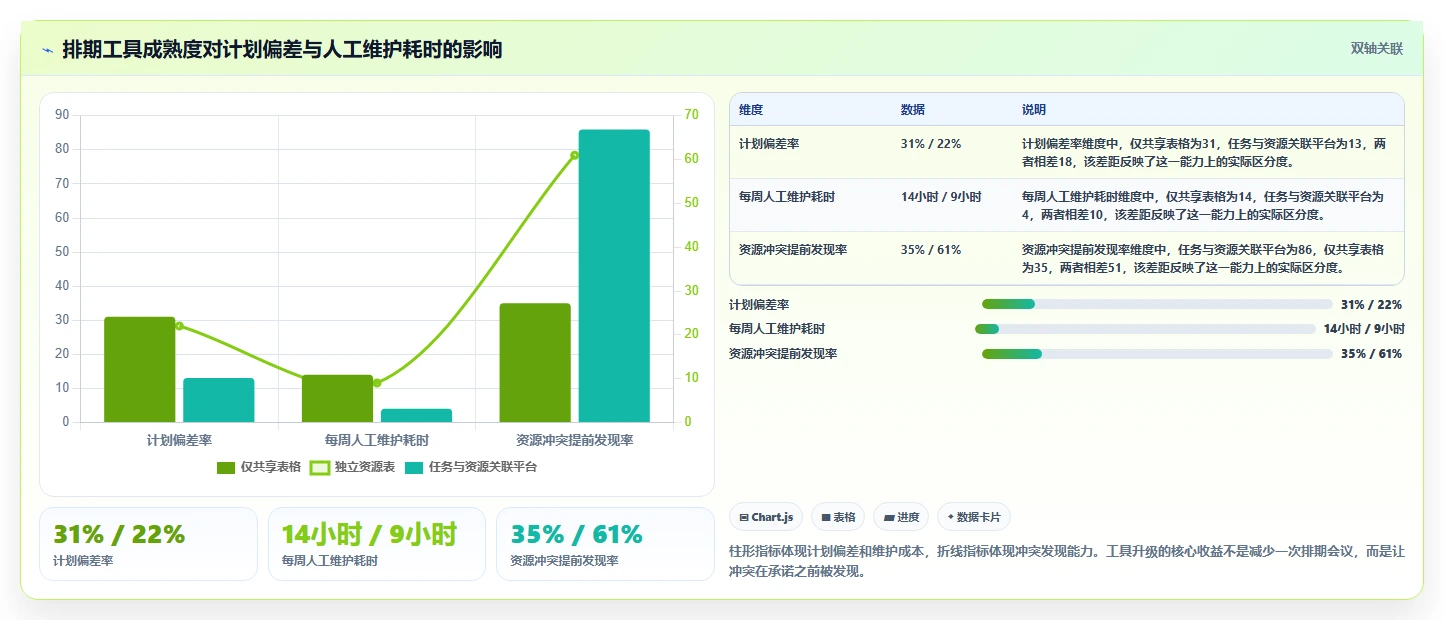
Task: Click the 数据卡片 tag chip
Action: pyautogui.click(x=974, y=517)
